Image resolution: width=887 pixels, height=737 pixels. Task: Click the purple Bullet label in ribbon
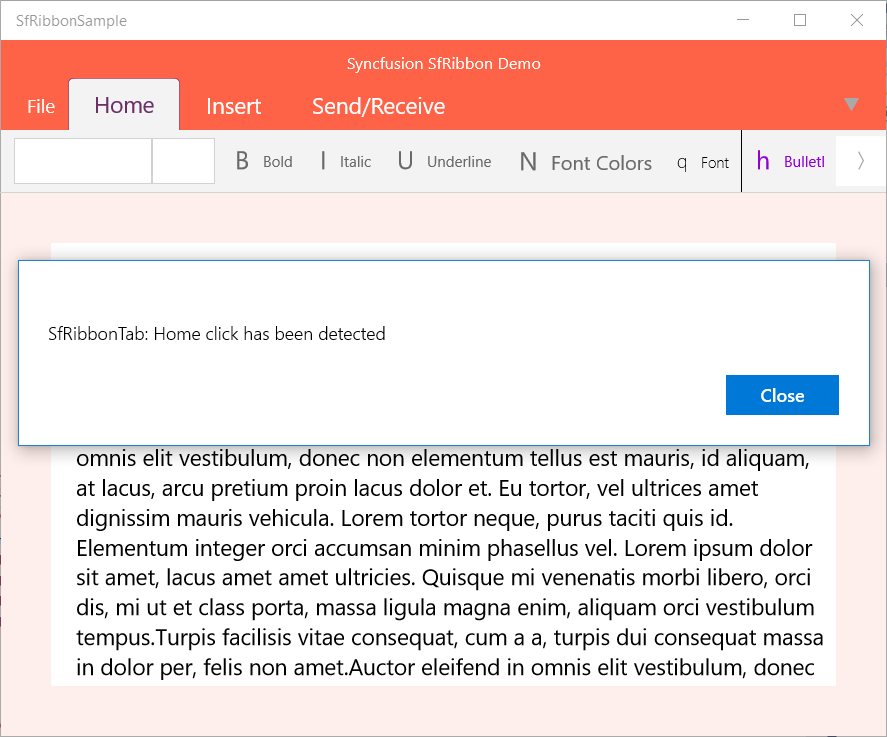804,162
